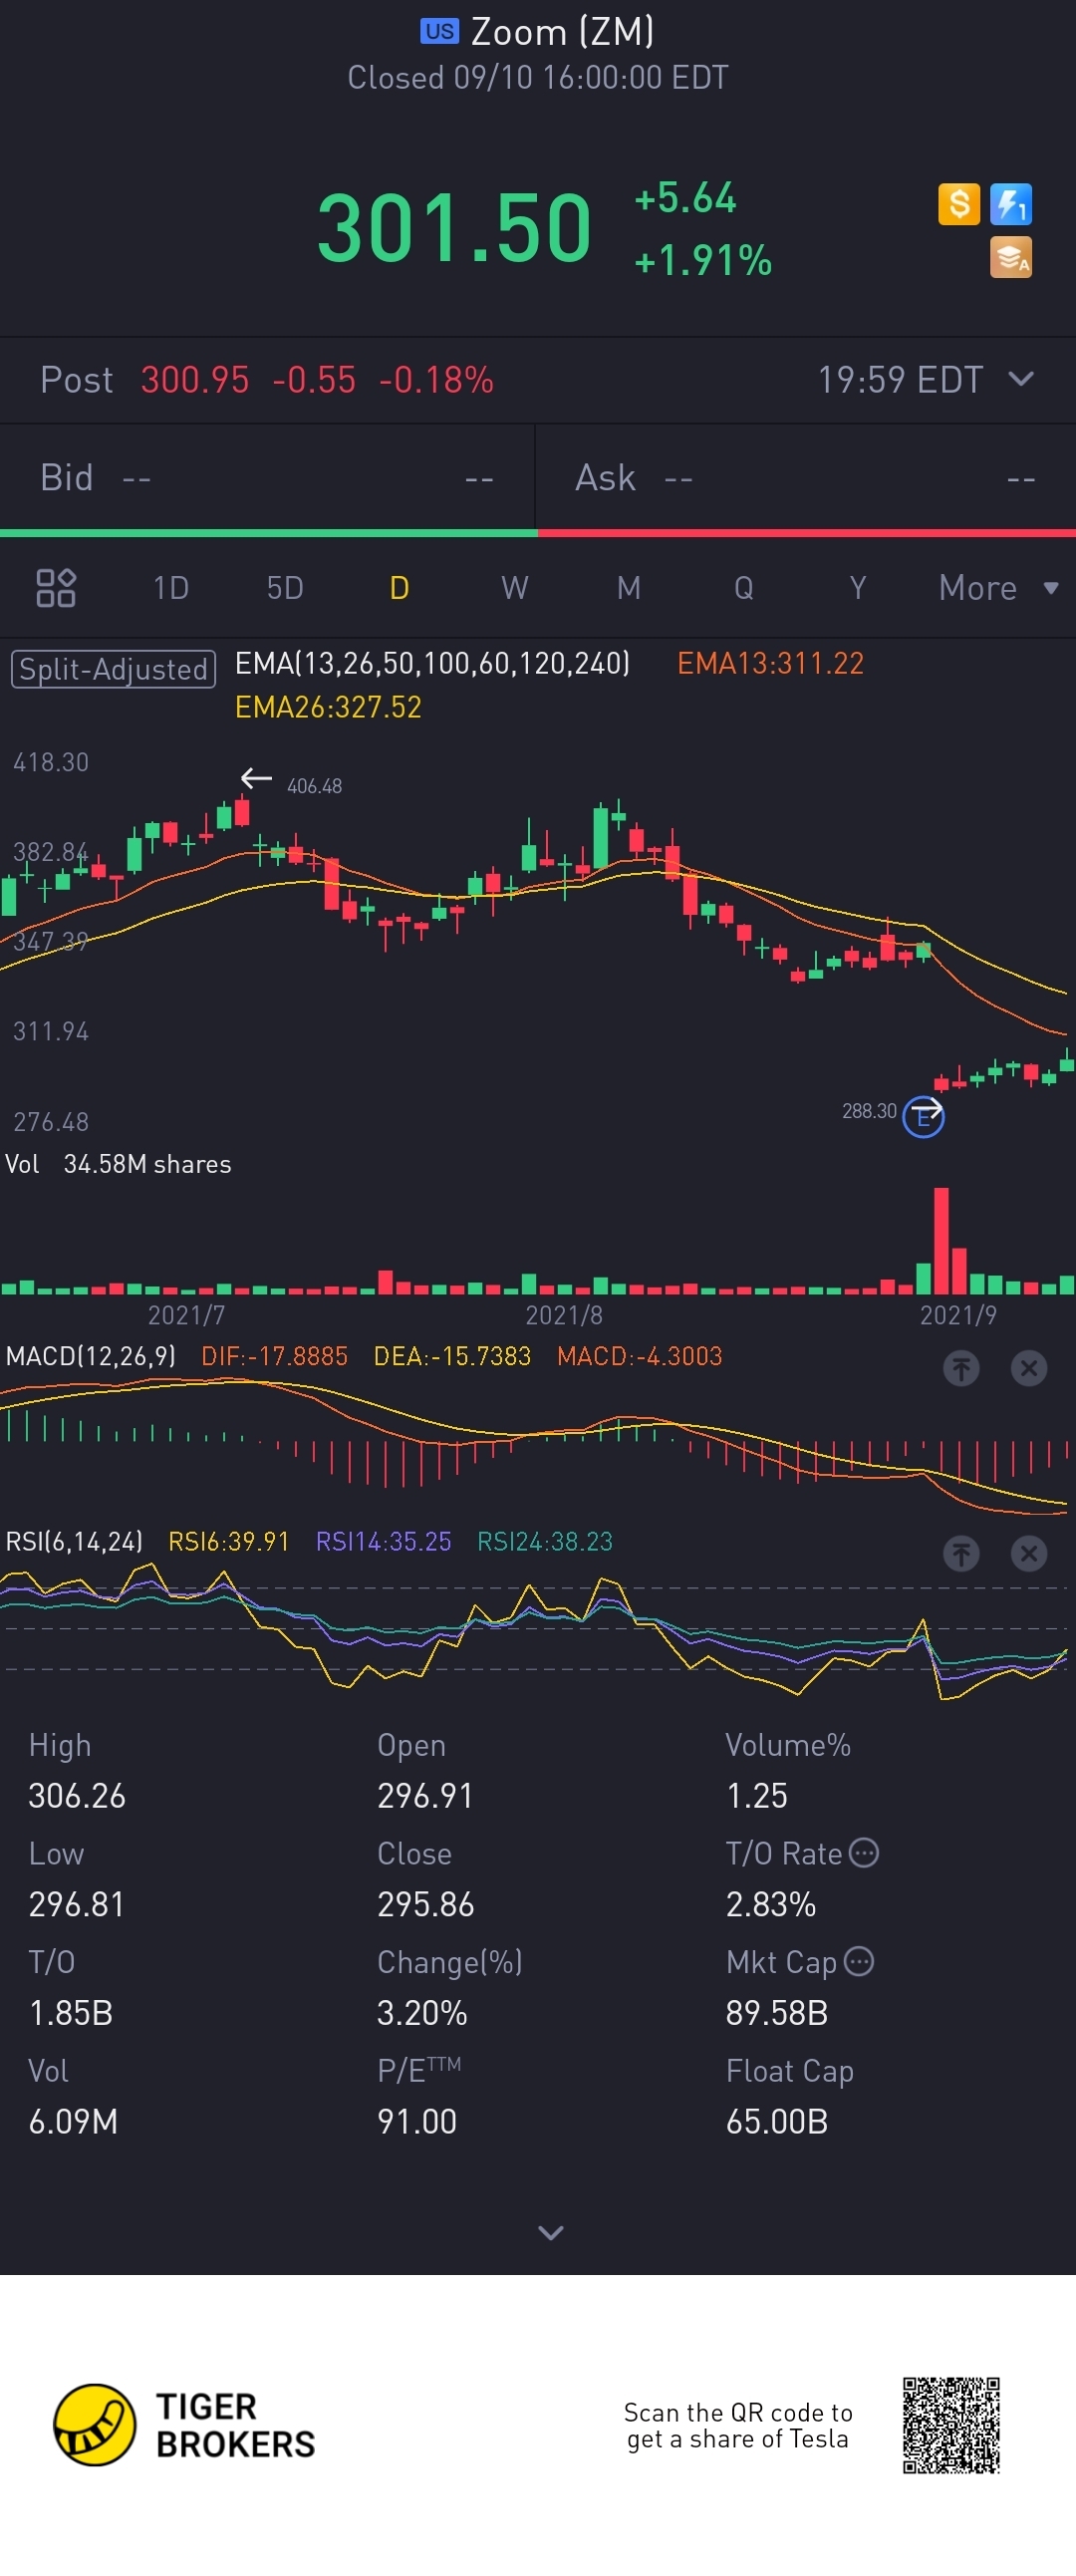Open MACD(12,26,9) indicator settings
The image size is (1076, 2576).
pos(90,1356)
